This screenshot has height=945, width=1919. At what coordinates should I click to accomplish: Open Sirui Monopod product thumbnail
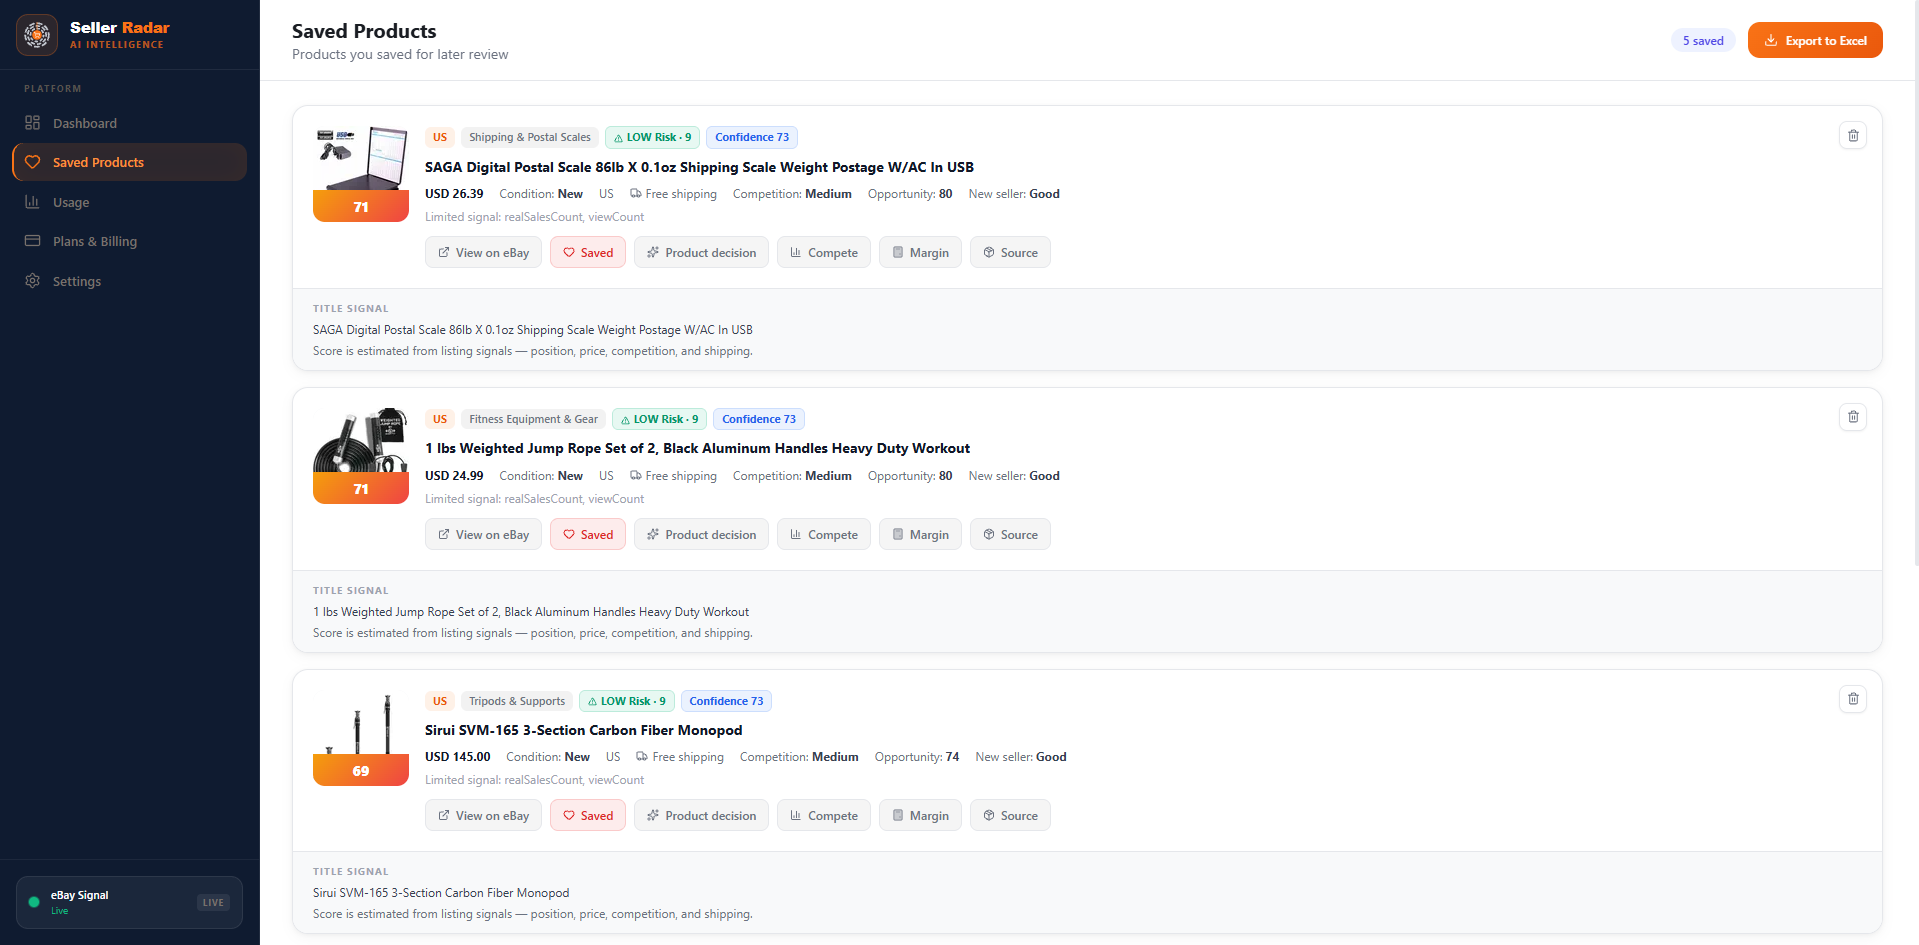361,738
